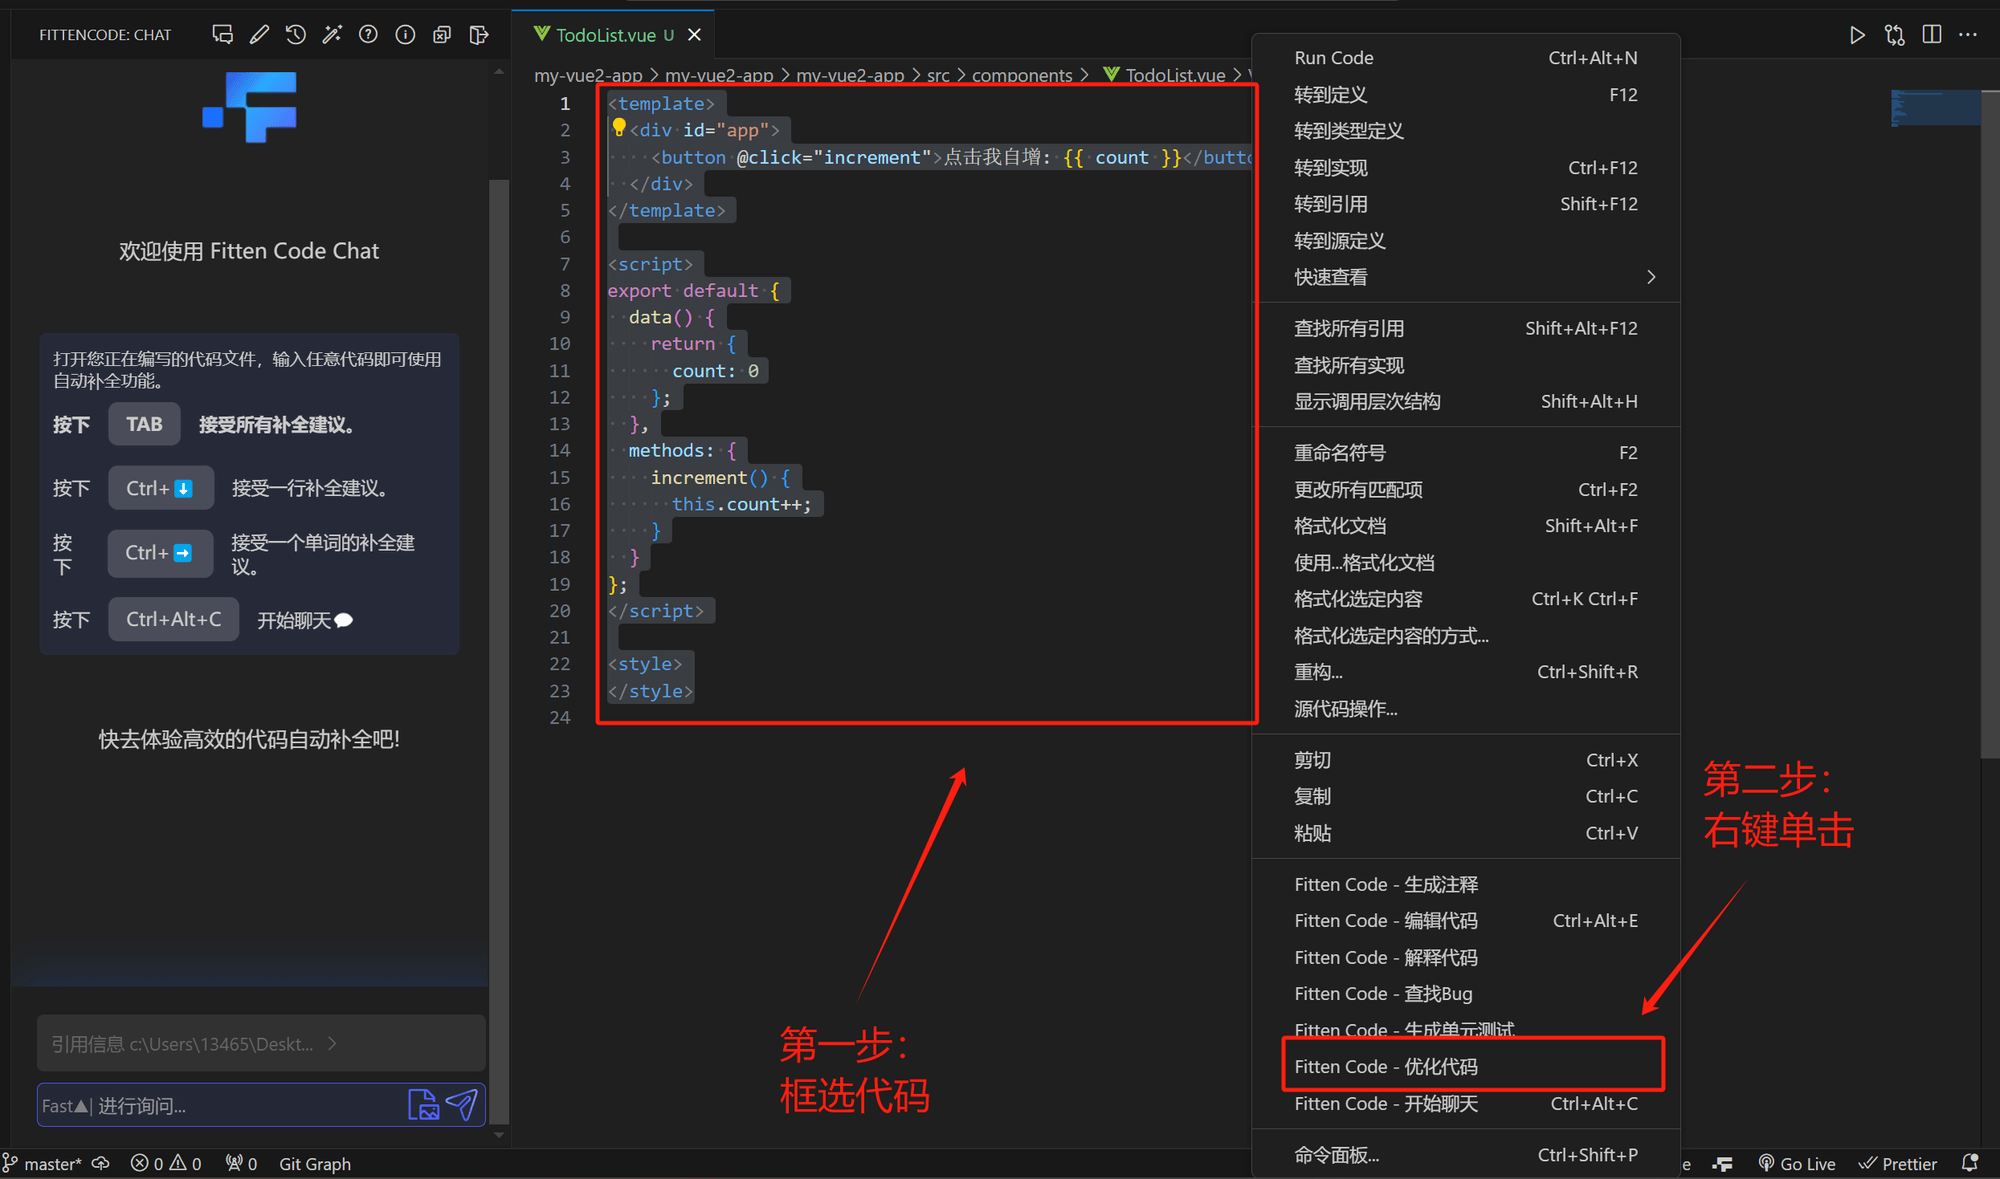
Task: Click the Prettier status indicator
Action: [1898, 1164]
